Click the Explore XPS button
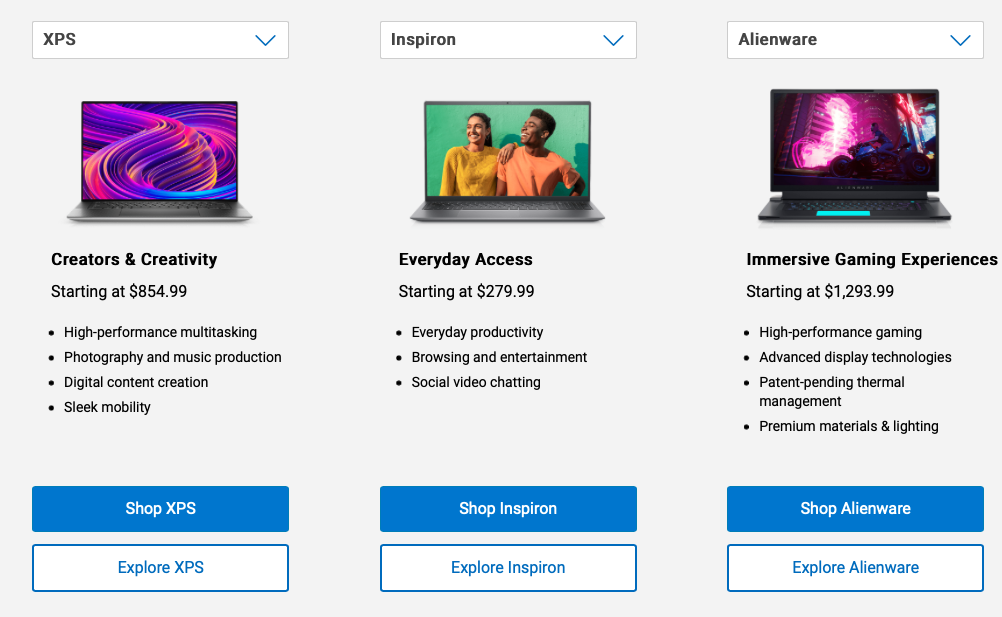This screenshot has width=1002, height=617. [x=160, y=568]
